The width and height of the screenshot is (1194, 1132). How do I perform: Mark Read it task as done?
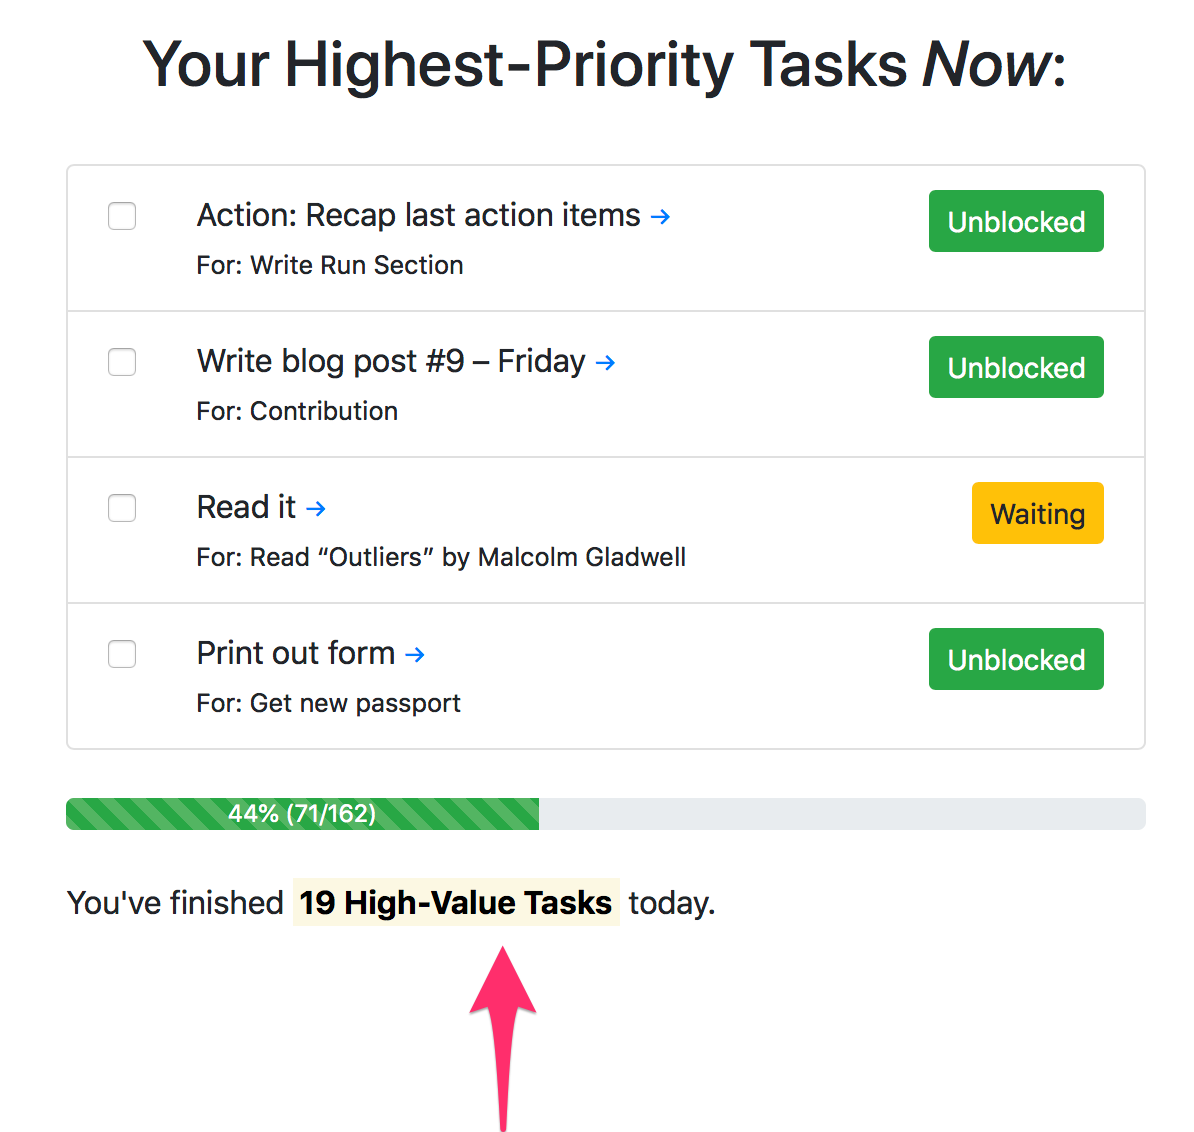pos(122,509)
